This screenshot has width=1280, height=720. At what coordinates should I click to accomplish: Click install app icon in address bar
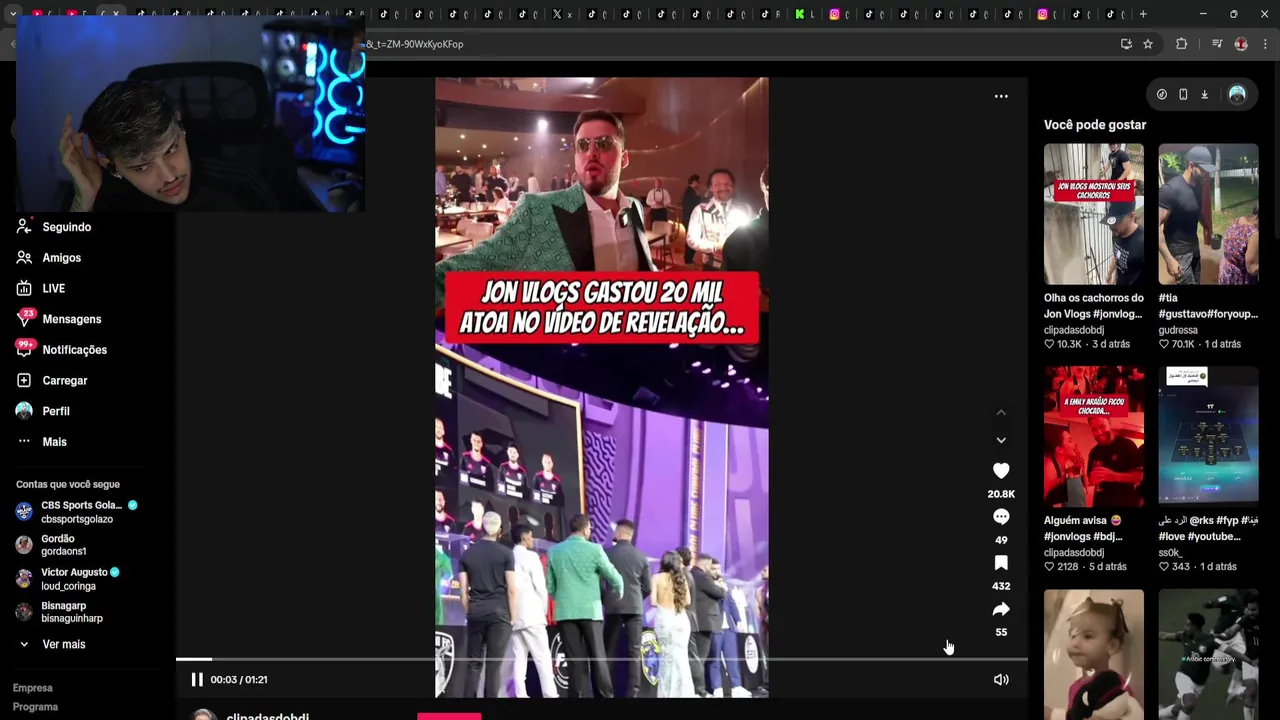point(1126,44)
